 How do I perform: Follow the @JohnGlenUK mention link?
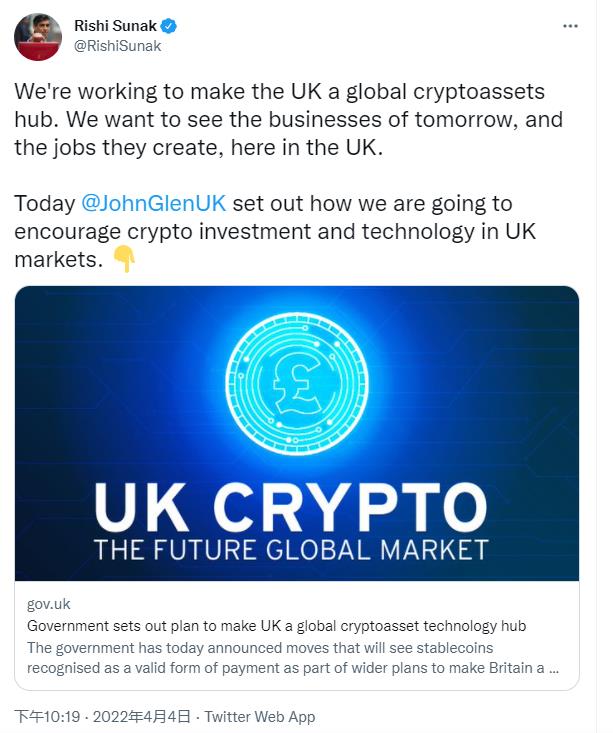[153, 204]
